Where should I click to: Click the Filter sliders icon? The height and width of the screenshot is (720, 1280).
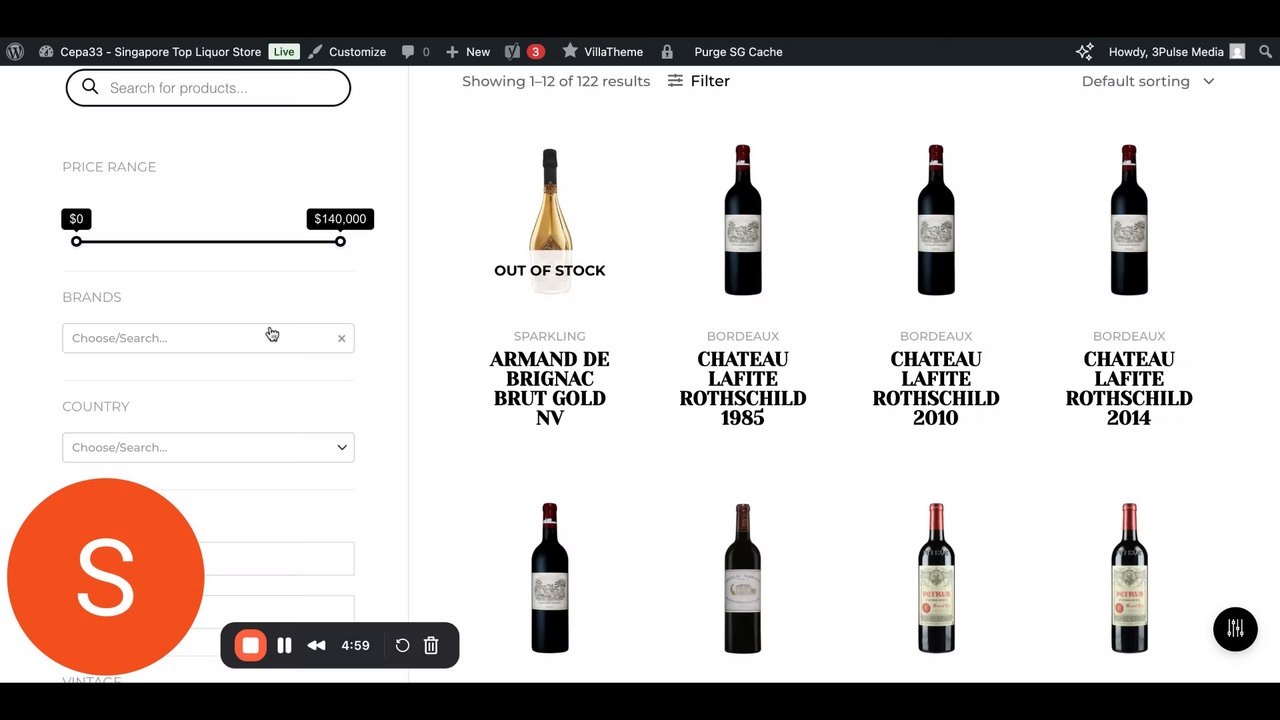(676, 81)
